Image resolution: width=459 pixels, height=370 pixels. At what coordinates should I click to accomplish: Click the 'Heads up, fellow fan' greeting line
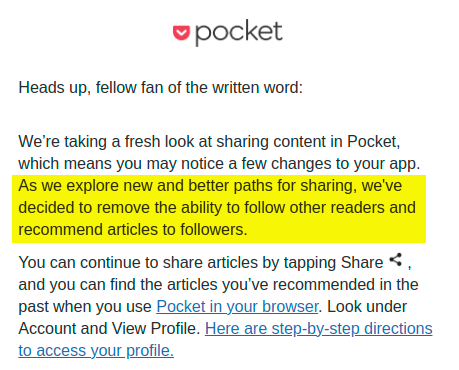pyautogui.click(x=161, y=88)
